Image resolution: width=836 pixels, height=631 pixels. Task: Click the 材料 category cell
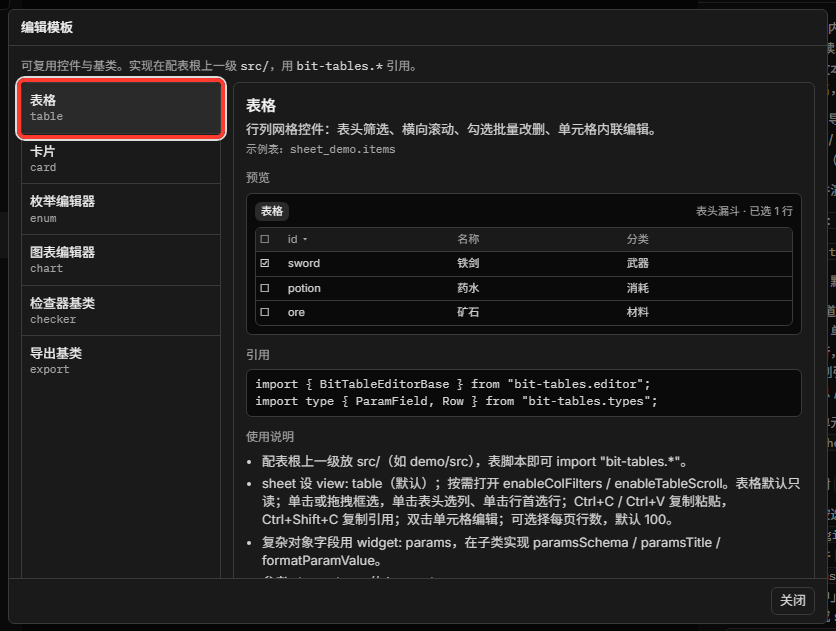[638, 312]
